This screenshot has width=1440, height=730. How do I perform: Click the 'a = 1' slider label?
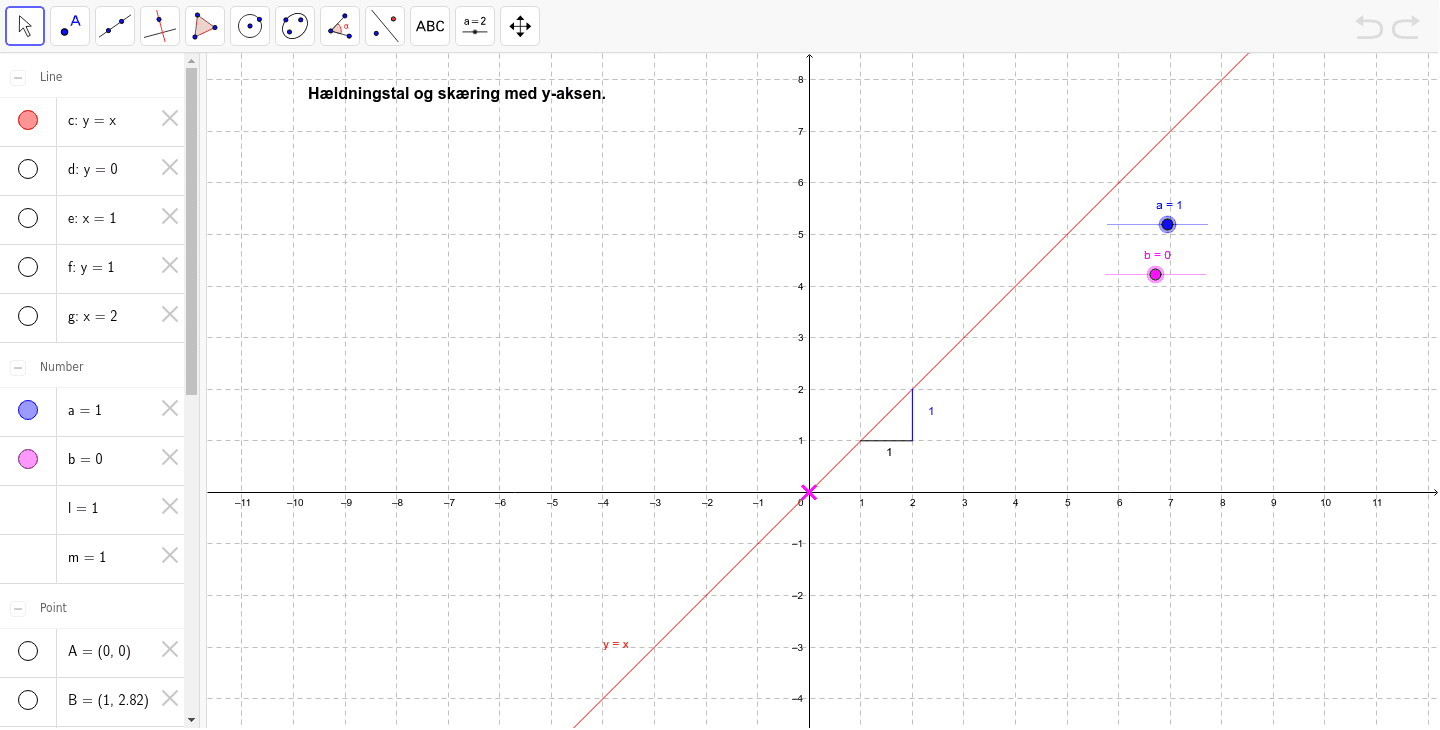1169,205
